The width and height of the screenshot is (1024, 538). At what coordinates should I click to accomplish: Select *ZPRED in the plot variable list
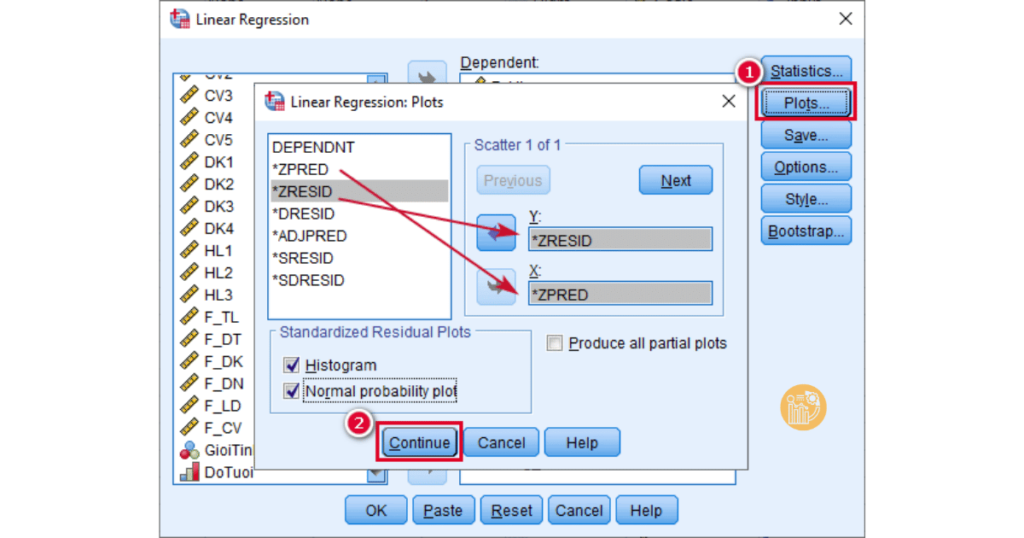tap(301, 169)
